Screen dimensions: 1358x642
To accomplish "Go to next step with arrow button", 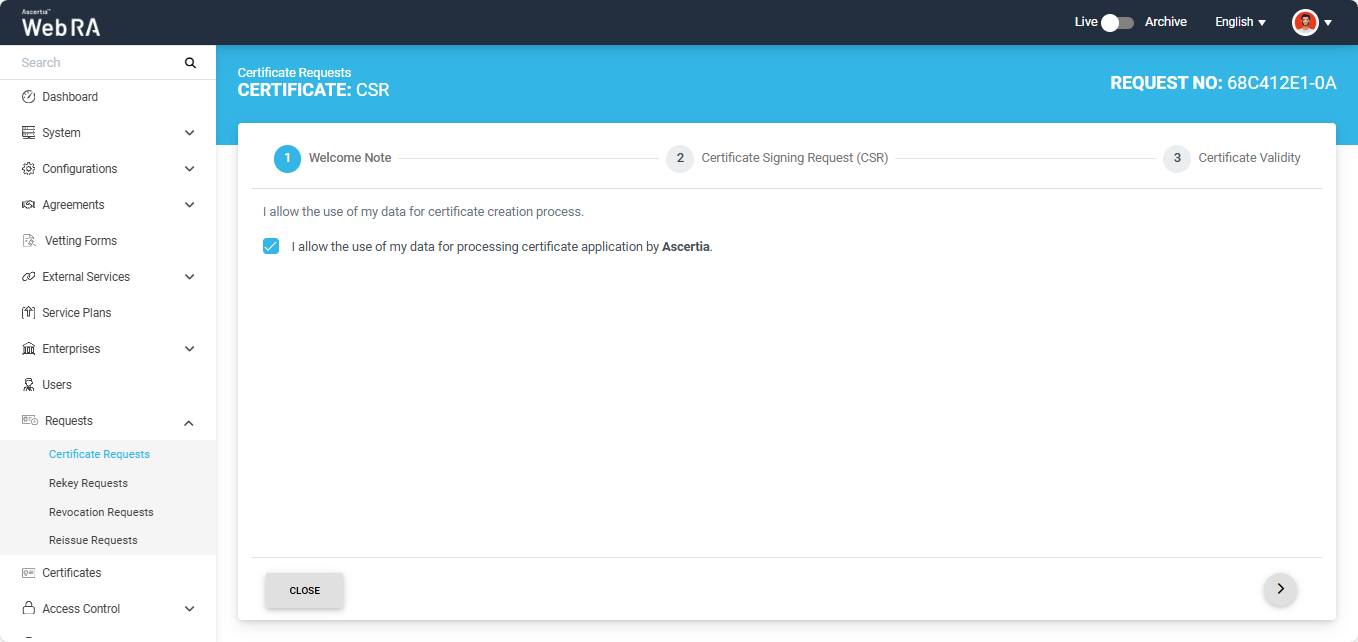I will 1280,589.
